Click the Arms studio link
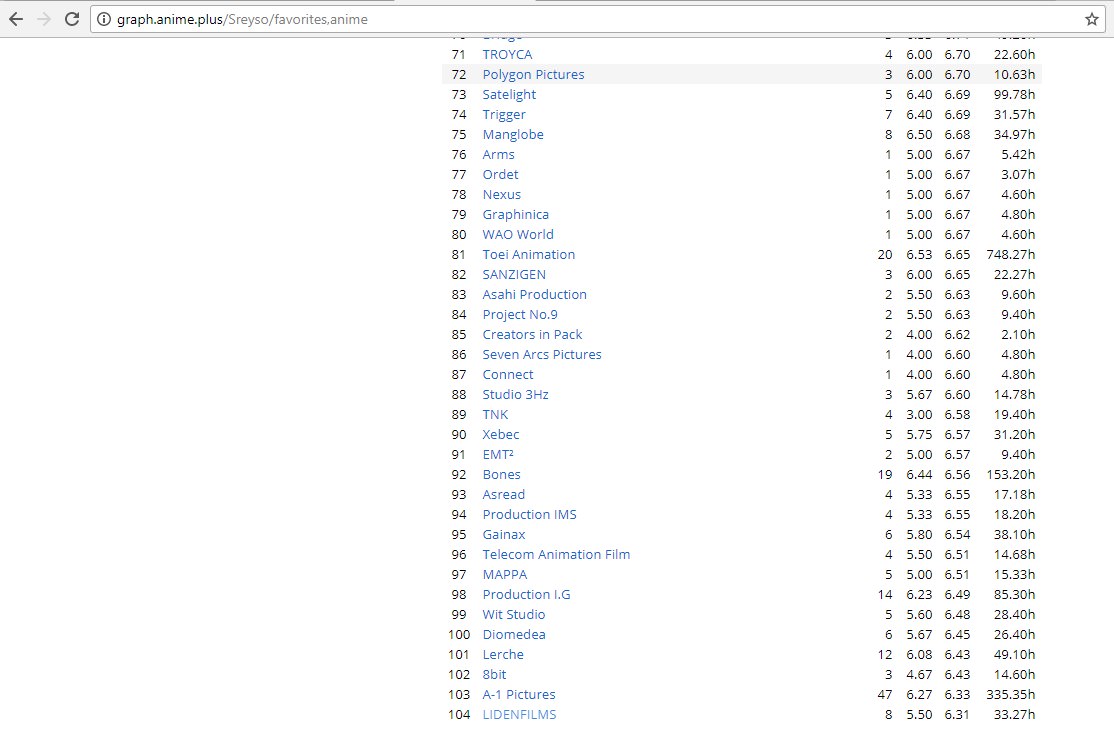Viewport: 1114px width, 740px height. point(498,154)
